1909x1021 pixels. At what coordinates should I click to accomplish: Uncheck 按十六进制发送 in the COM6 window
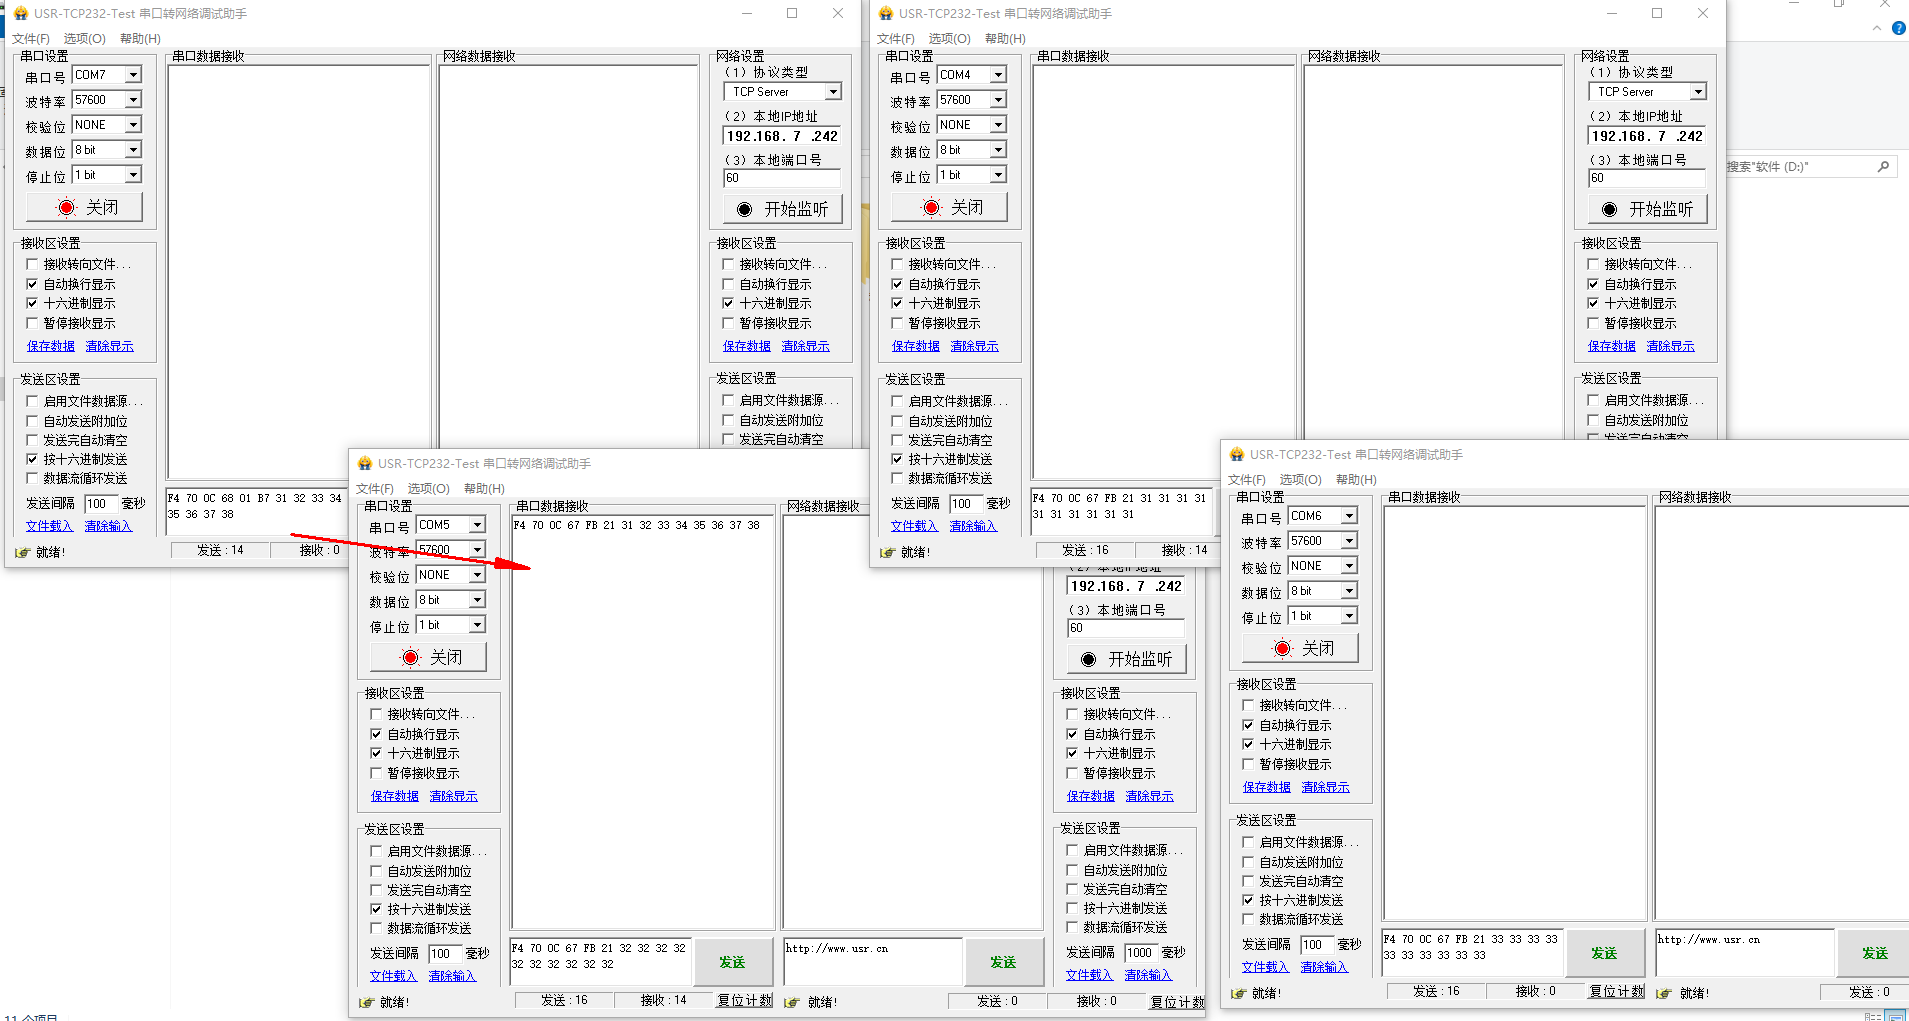1248,900
